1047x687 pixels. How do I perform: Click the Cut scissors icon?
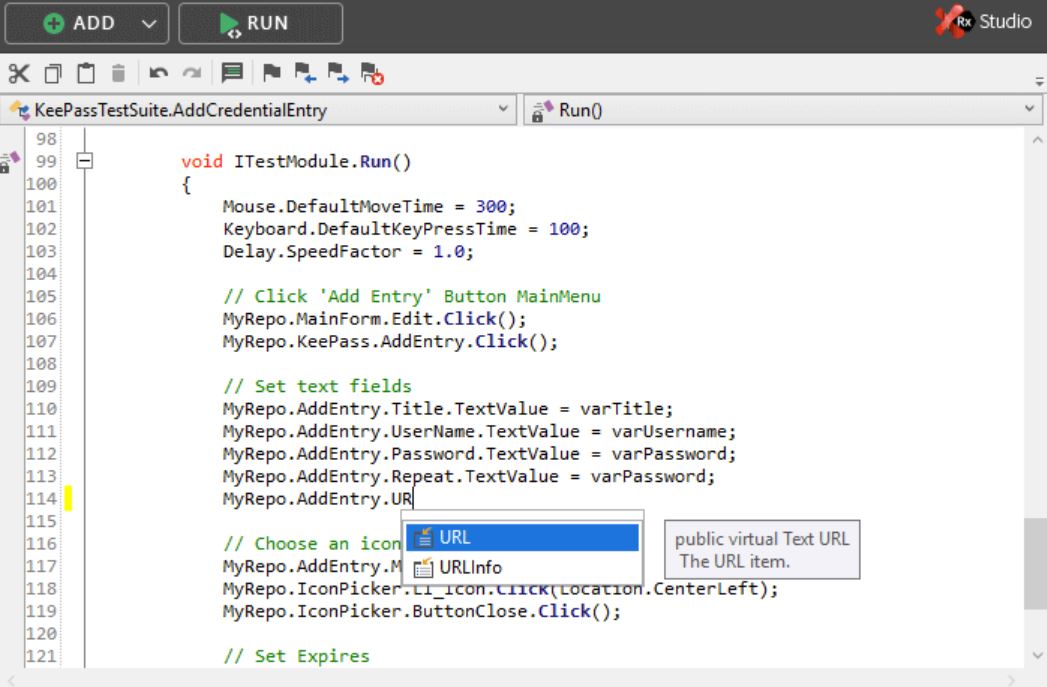click(x=19, y=73)
